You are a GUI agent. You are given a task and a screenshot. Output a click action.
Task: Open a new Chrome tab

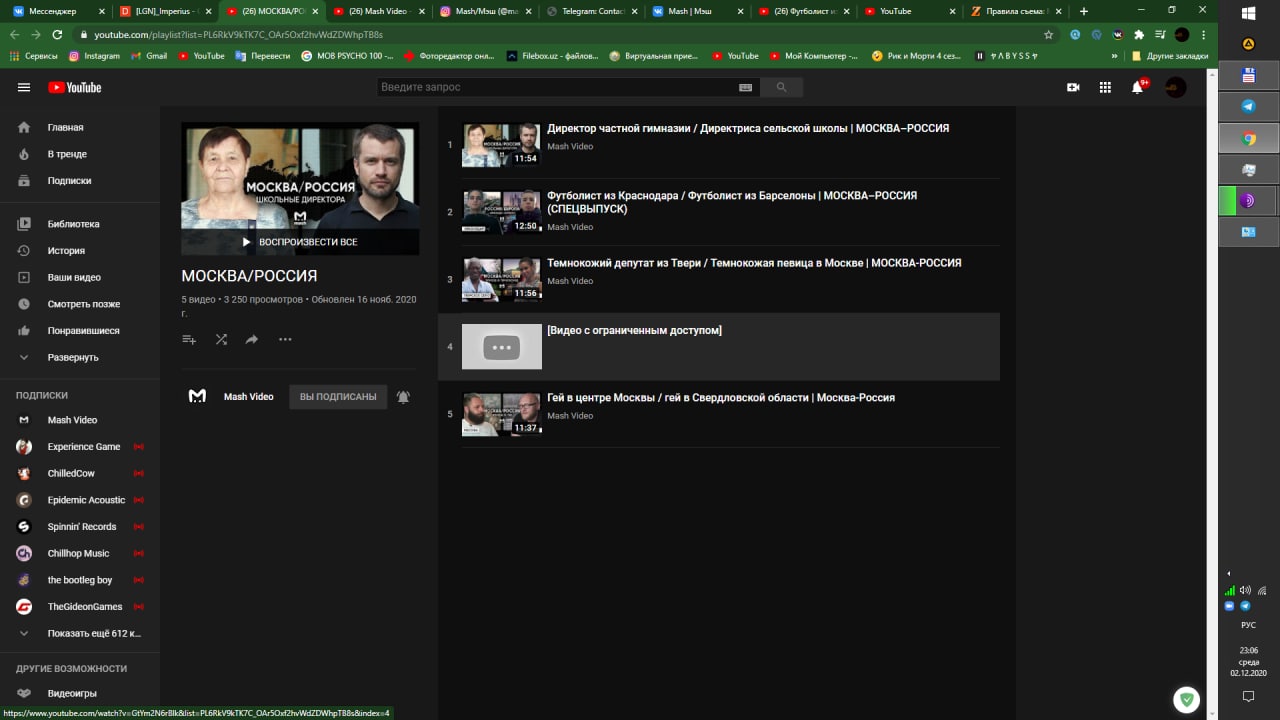[1084, 11]
